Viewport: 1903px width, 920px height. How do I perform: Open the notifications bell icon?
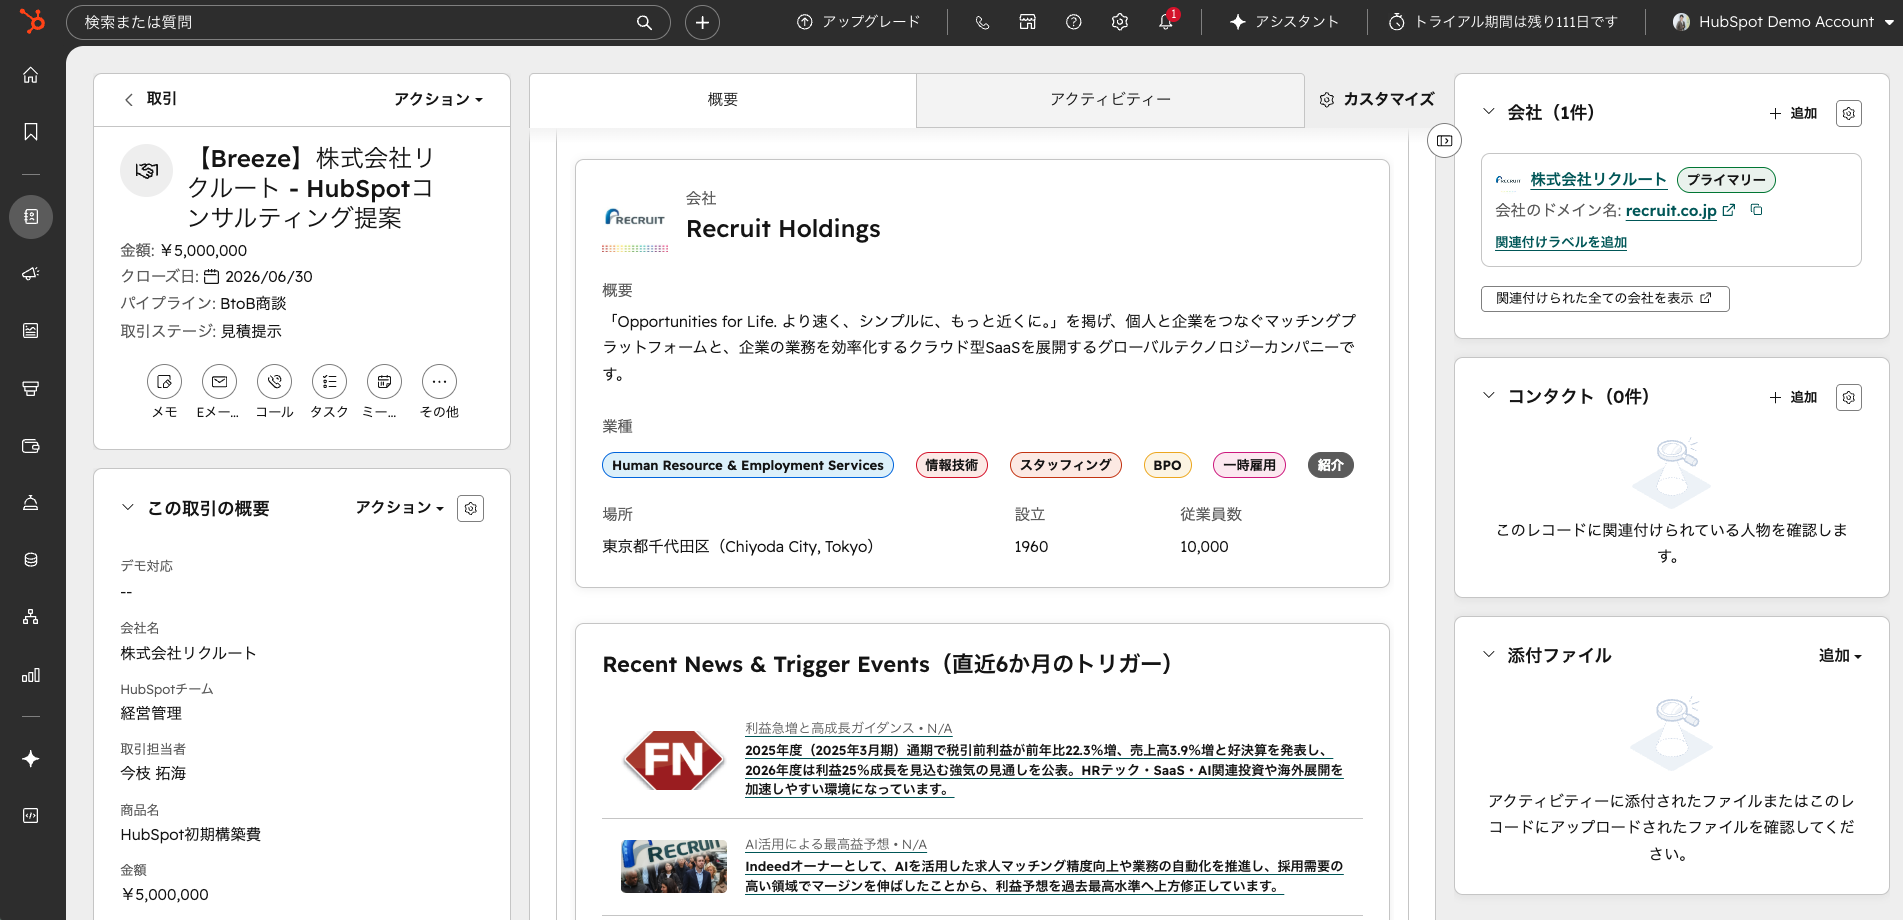tap(1166, 22)
